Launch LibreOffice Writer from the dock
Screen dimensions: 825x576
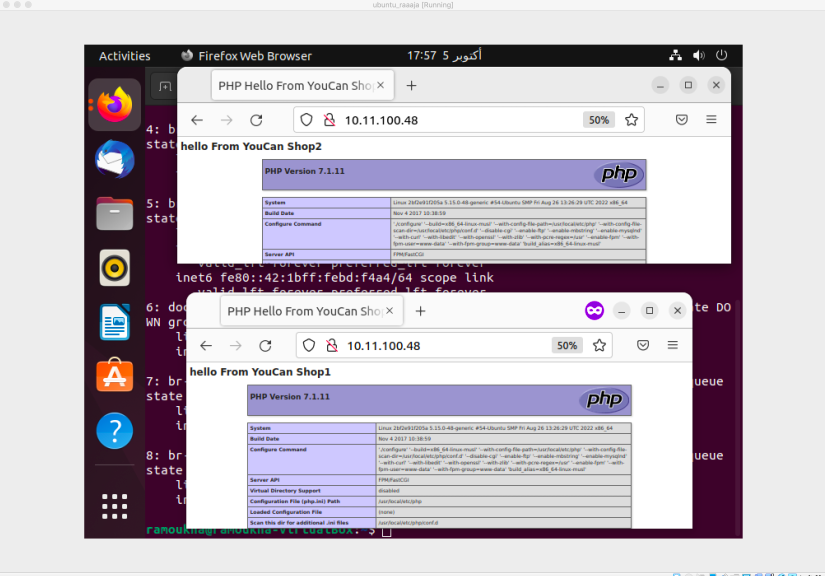coord(114,322)
